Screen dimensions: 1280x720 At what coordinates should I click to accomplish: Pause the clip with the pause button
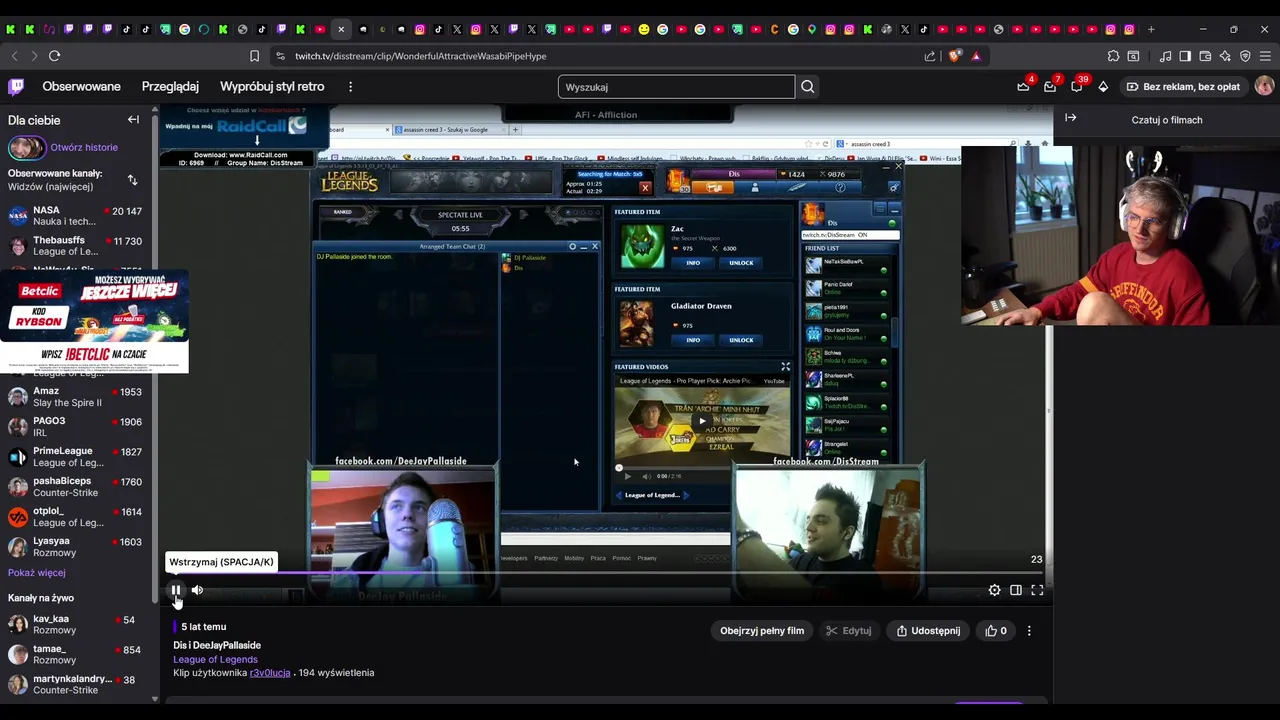pos(176,590)
